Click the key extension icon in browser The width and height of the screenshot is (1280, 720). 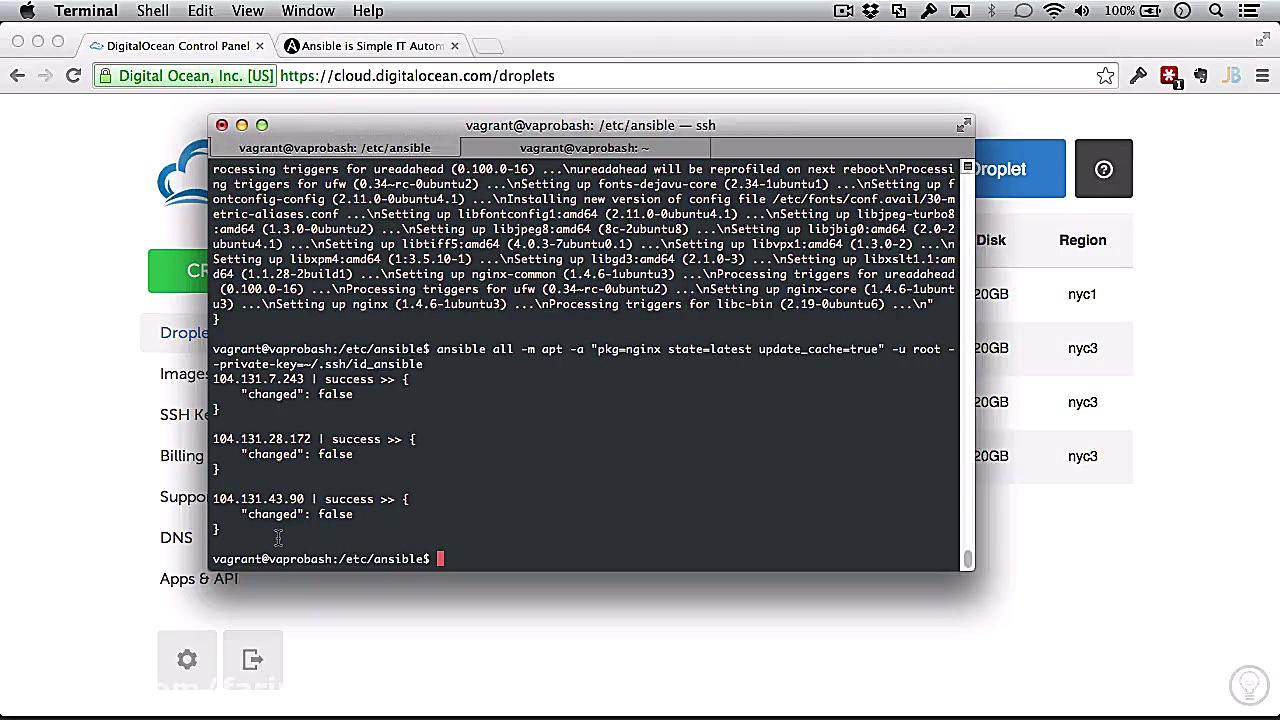(1138, 76)
